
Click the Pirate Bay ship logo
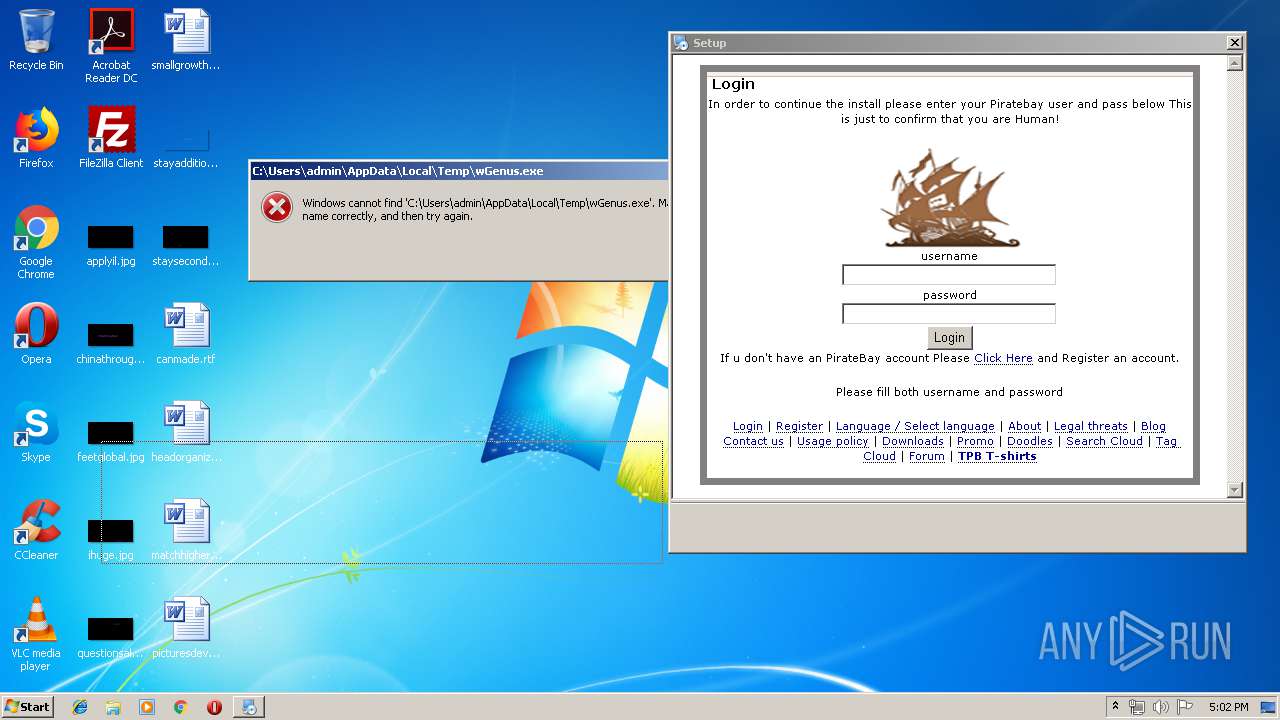point(949,198)
